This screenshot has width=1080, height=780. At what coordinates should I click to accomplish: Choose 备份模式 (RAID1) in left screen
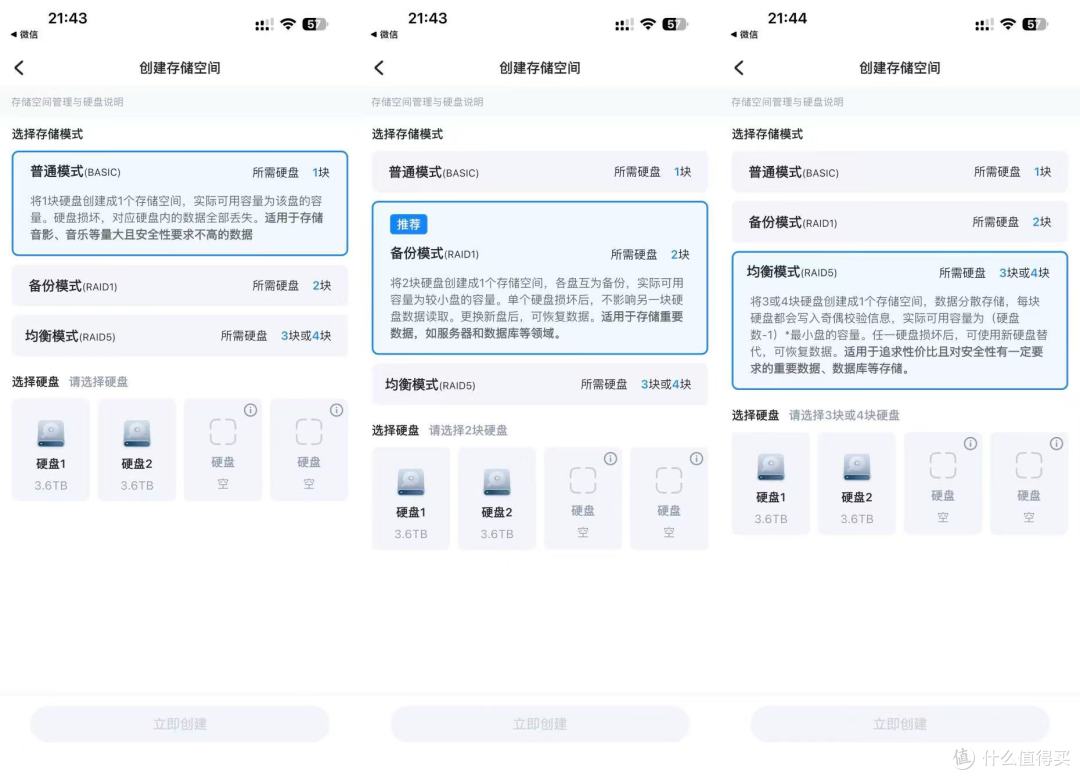[x=180, y=285]
